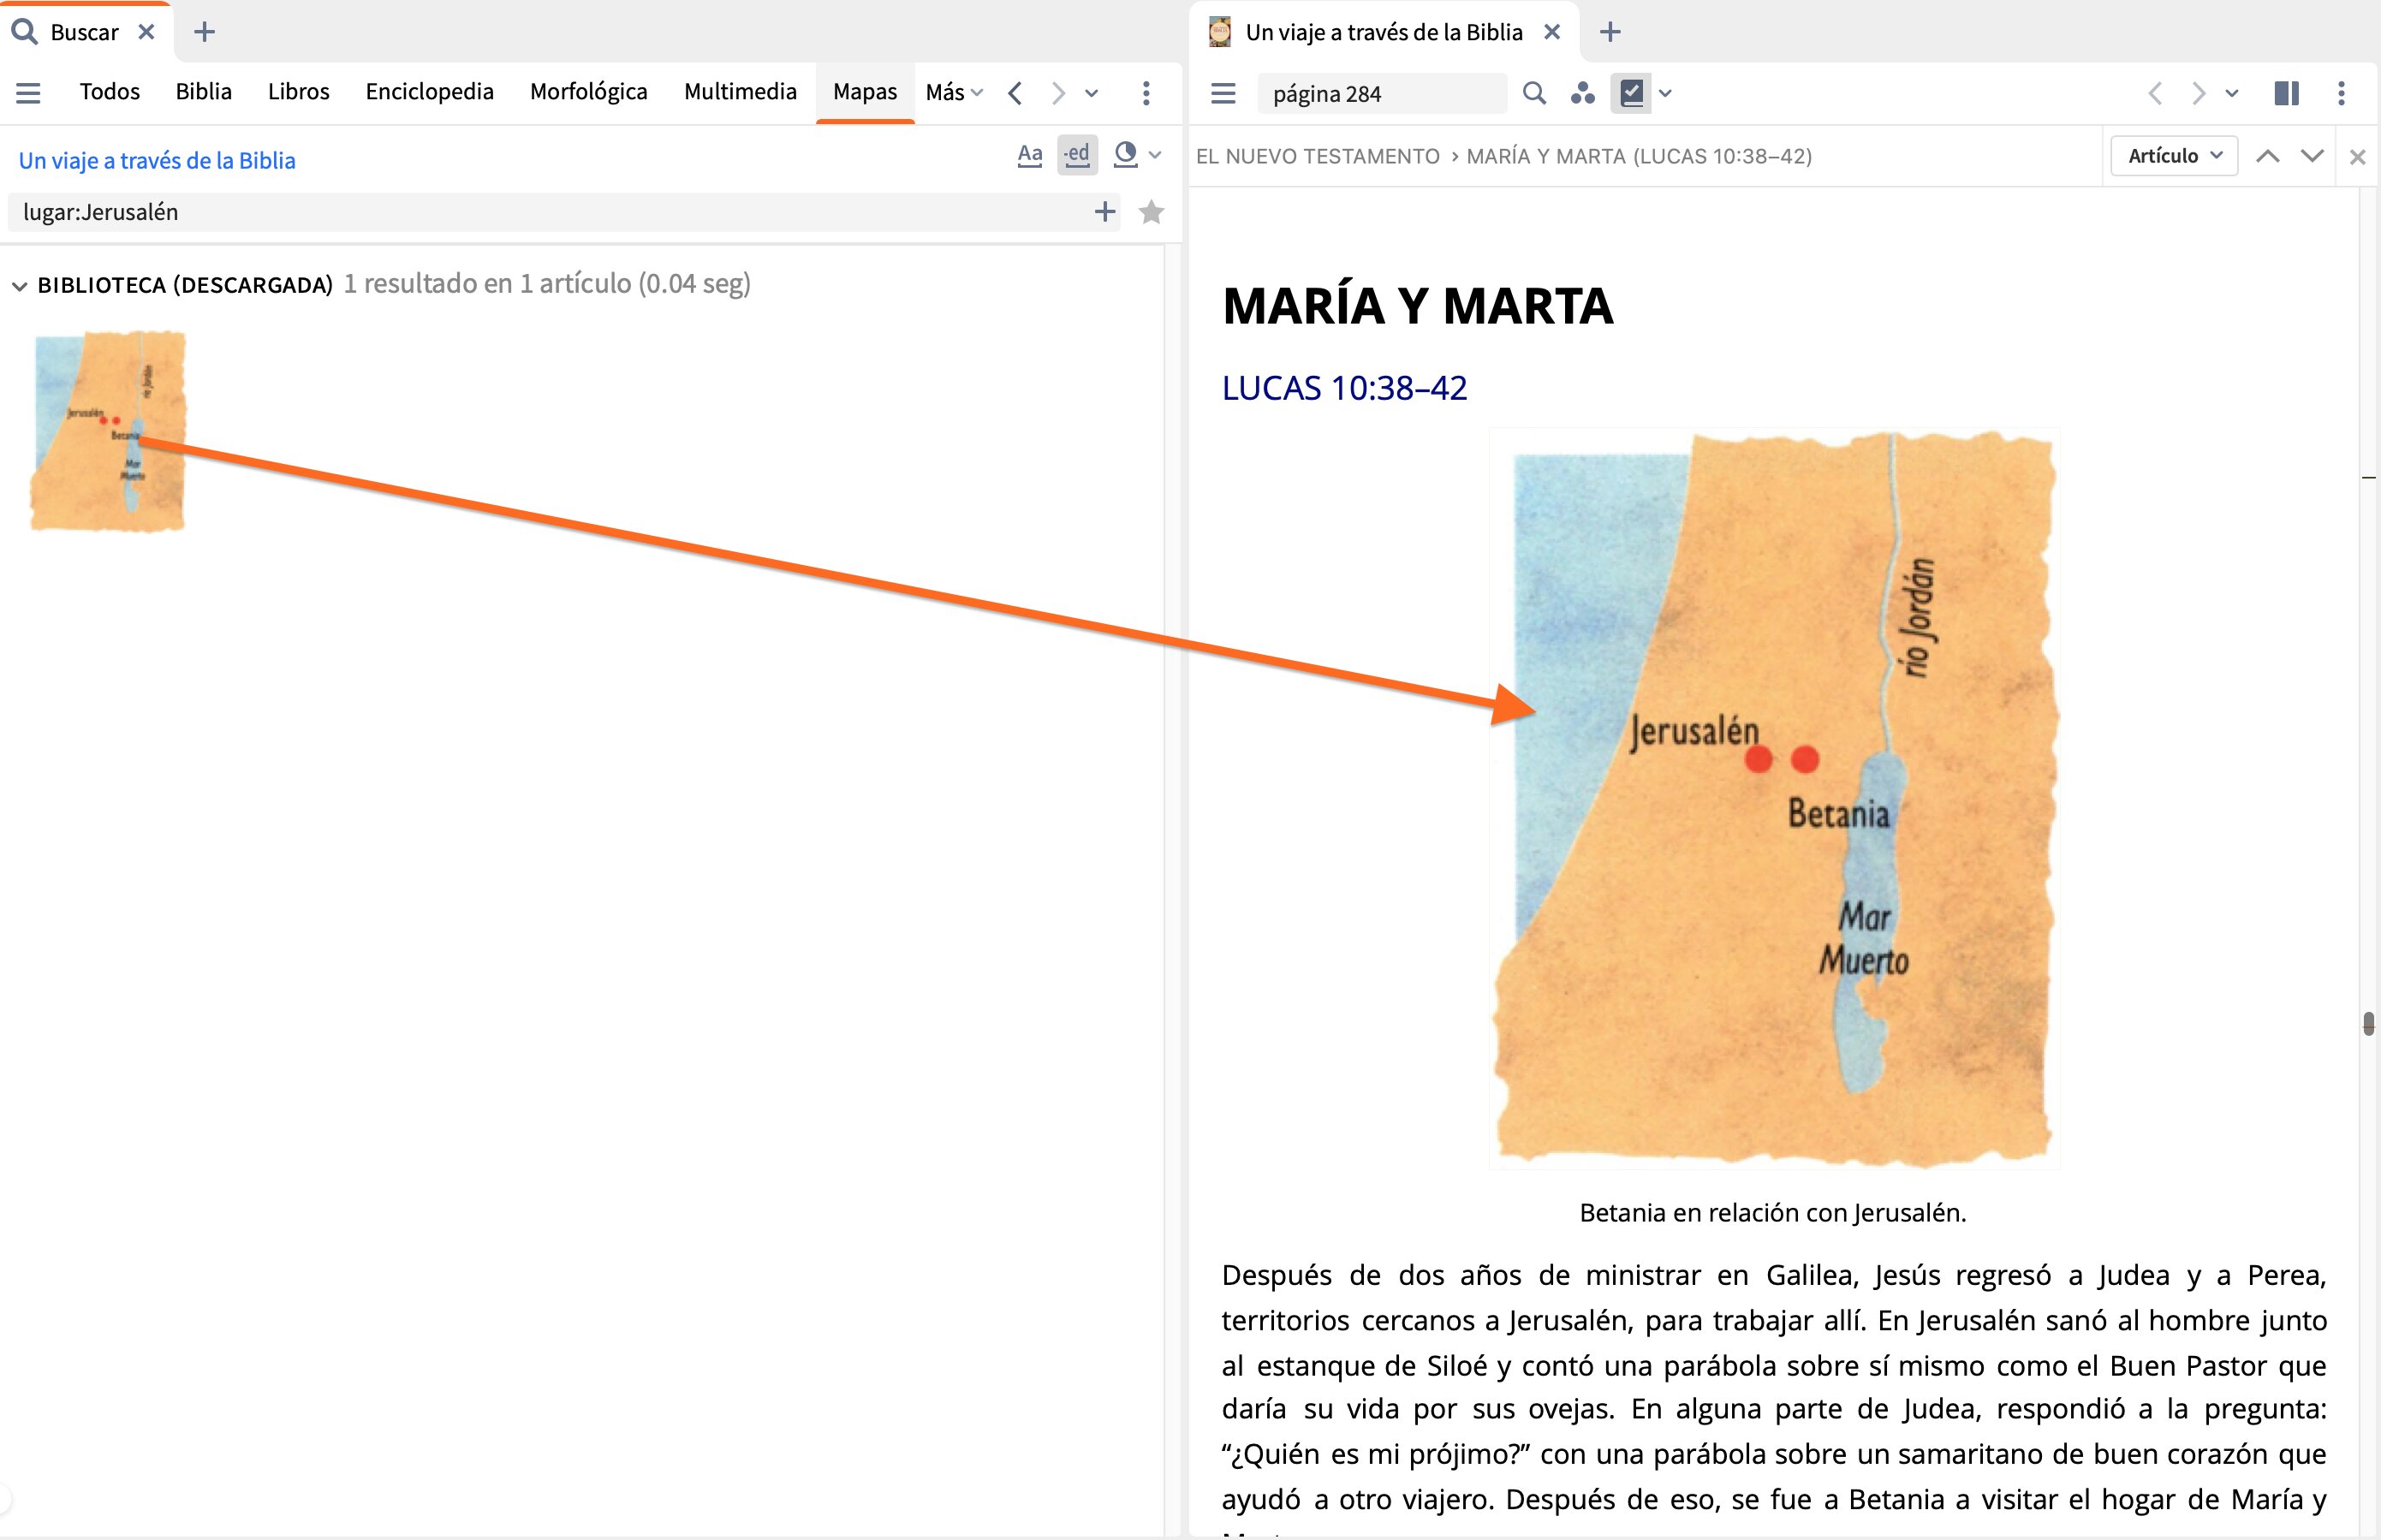
Task: Select the Morfológica search type
Action: (x=589, y=92)
